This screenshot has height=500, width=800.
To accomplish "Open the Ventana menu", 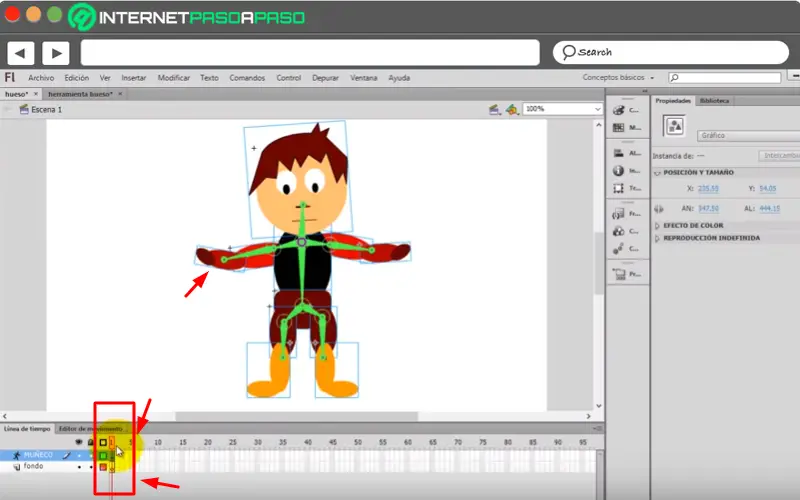I will pos(363,78).
